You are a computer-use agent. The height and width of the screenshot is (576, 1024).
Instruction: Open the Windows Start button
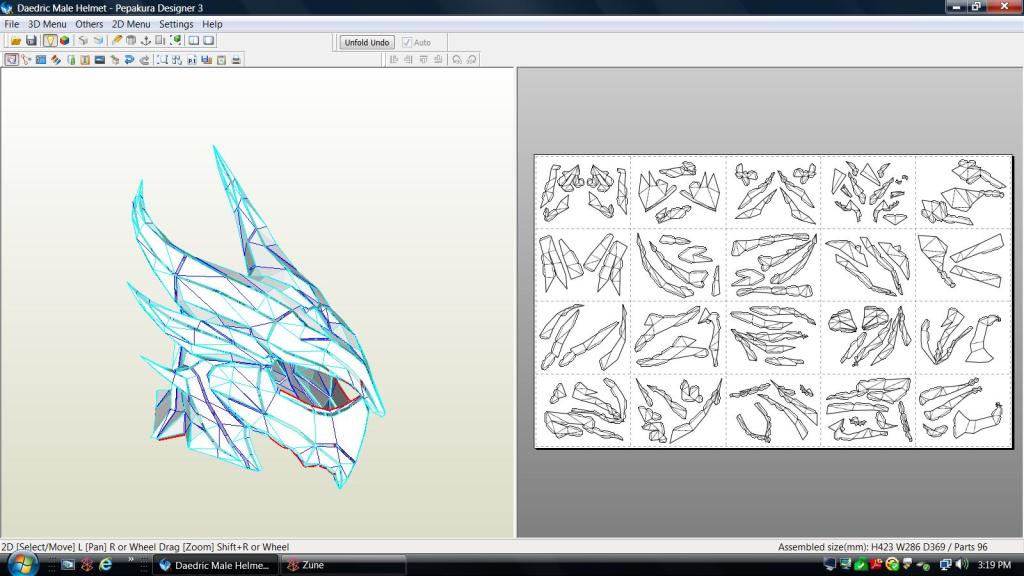[x=22, y=564]
